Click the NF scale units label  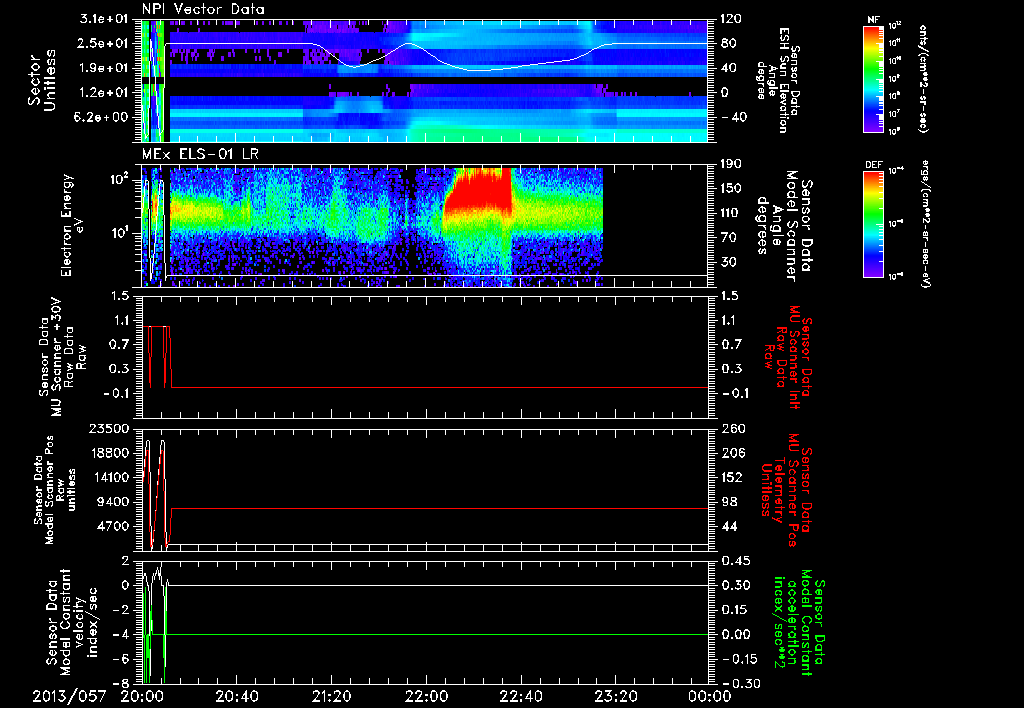tap(922, 78)
